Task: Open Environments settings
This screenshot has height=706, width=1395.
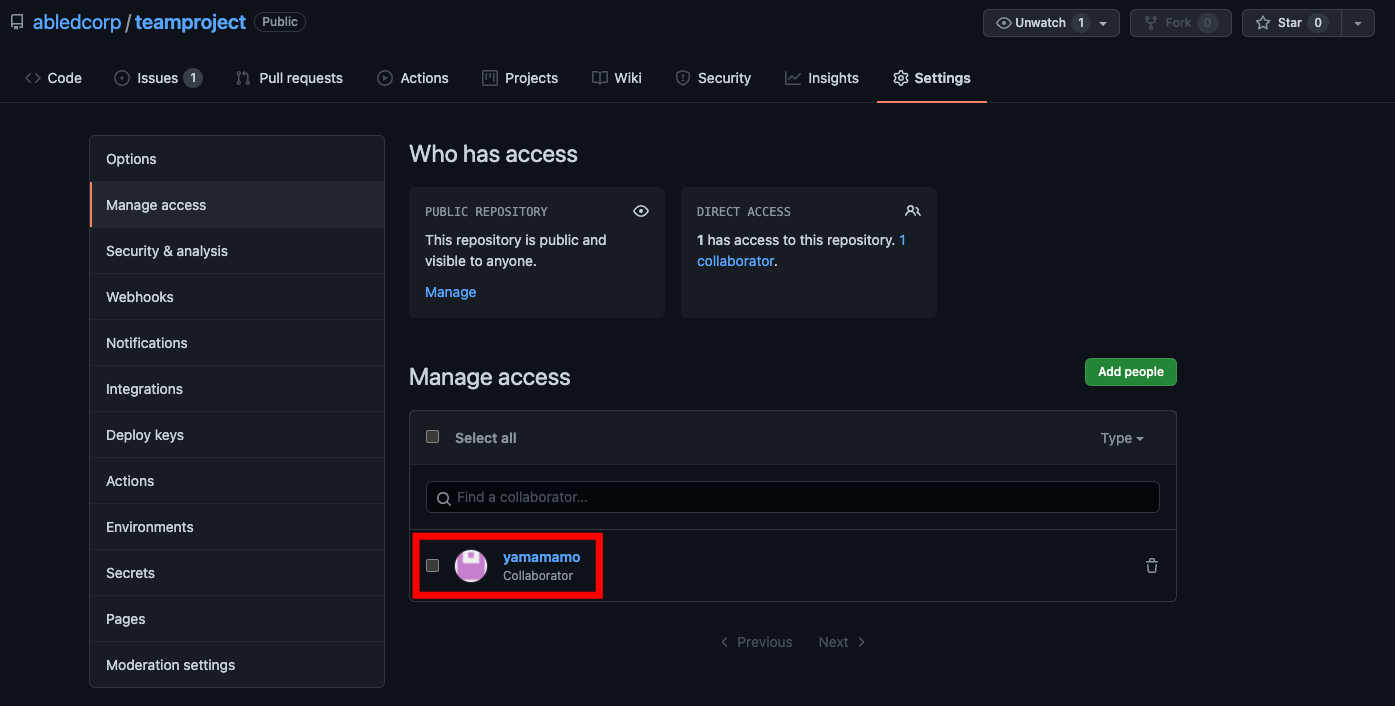Action: tap(237, 527)
